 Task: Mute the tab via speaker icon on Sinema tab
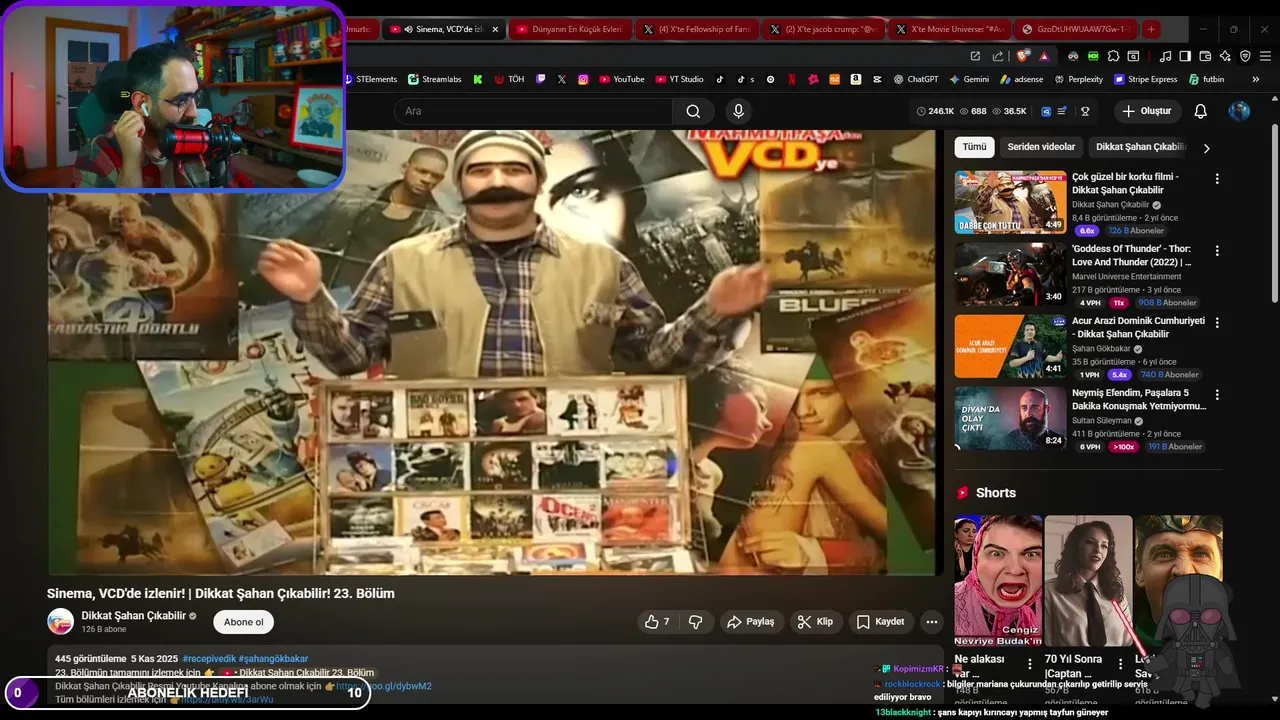click(409, 29)
